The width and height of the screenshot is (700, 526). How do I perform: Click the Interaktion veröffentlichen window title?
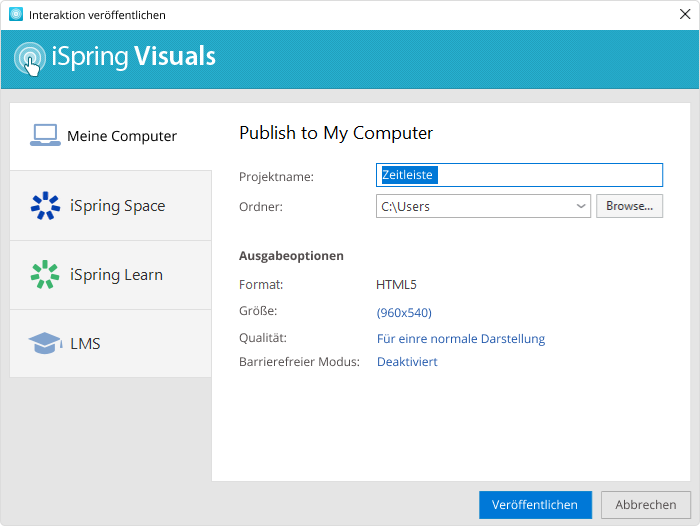coord(97,15)
